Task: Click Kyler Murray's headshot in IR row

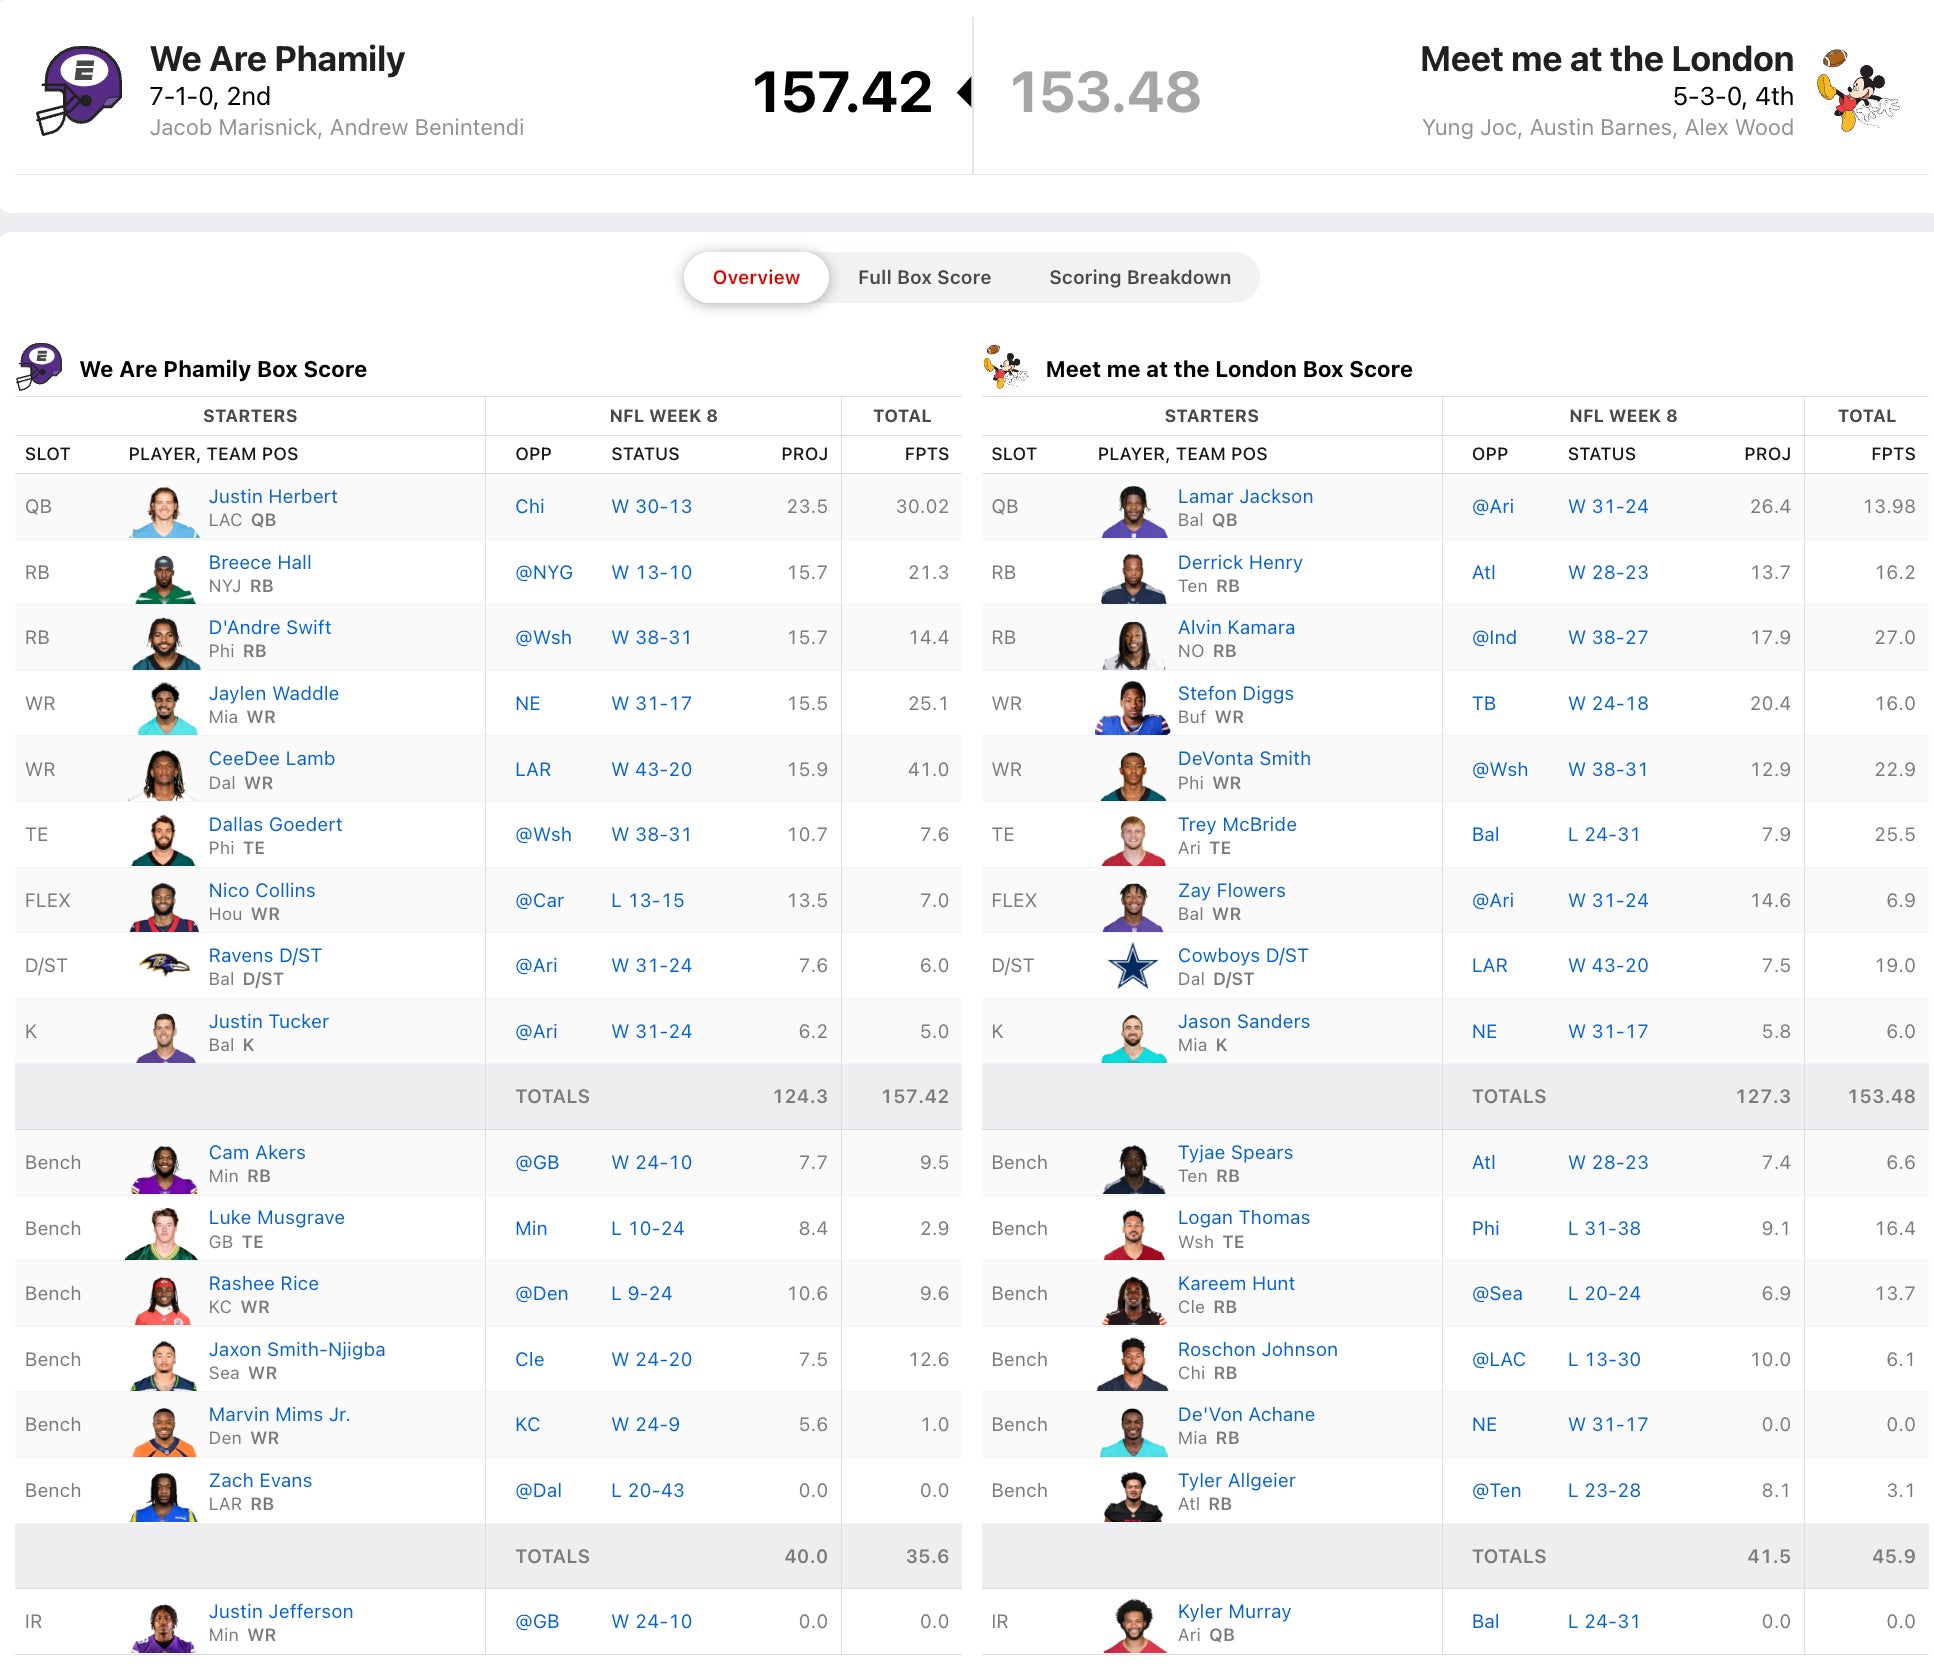Action: tap(1133, 1625)
